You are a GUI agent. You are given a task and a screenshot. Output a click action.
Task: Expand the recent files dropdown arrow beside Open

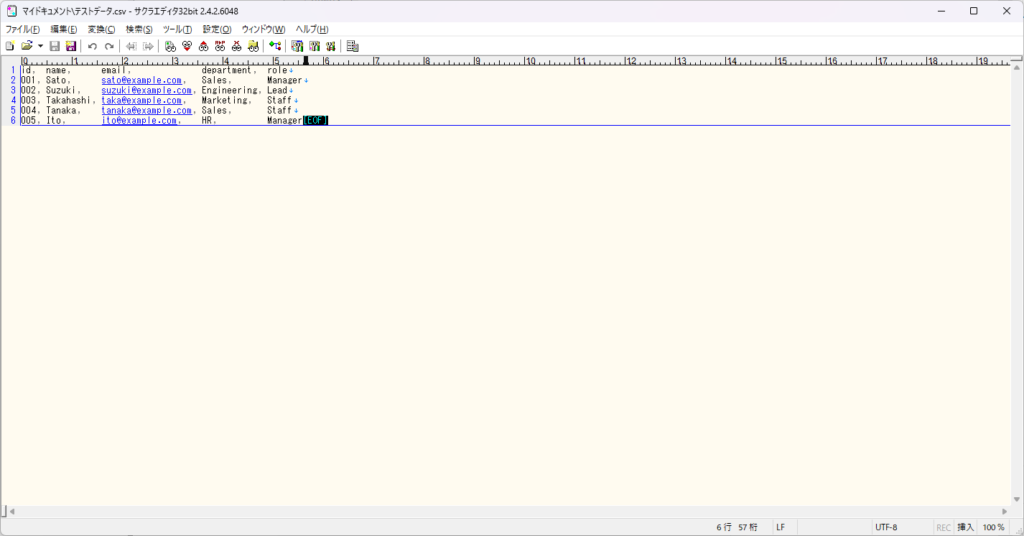click(40, 46)
